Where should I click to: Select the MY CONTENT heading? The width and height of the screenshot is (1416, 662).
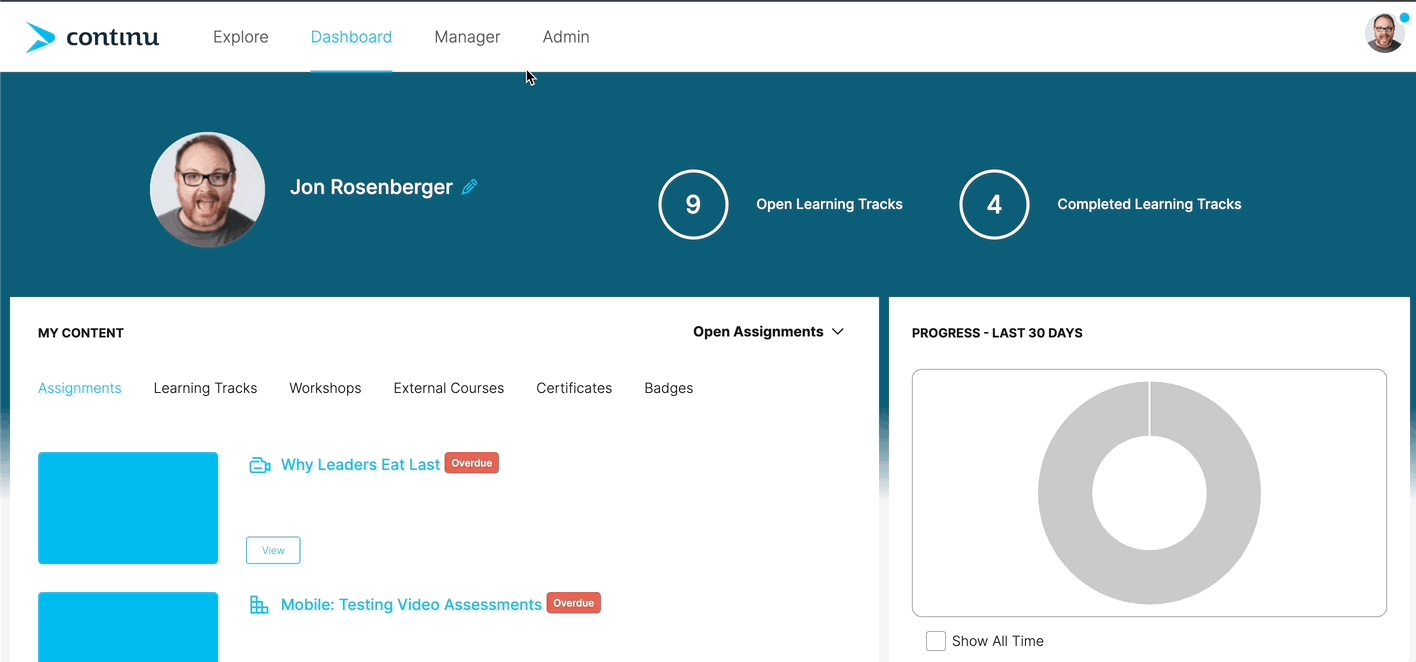click(x=81, y=333)
